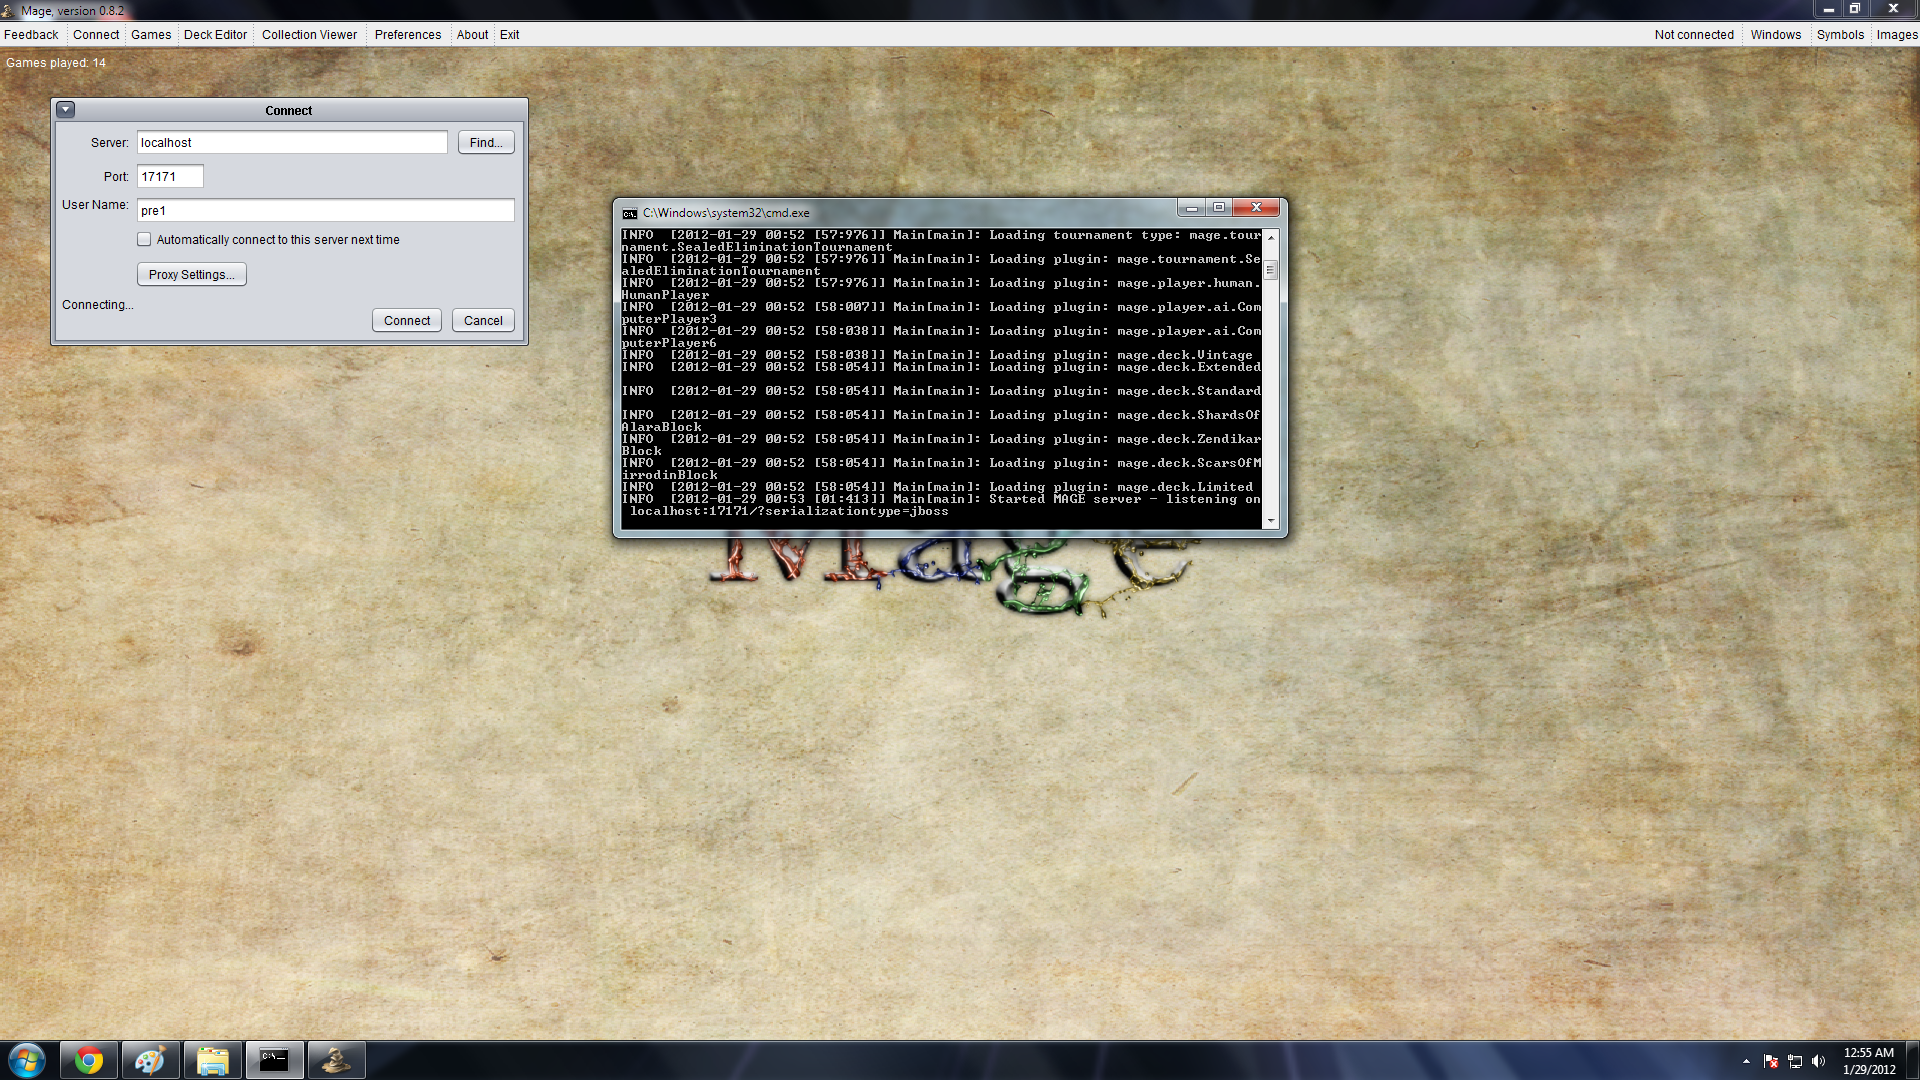Toggle automatically connect to this server
This screenshot has width=1920, height=1080.
144,240
